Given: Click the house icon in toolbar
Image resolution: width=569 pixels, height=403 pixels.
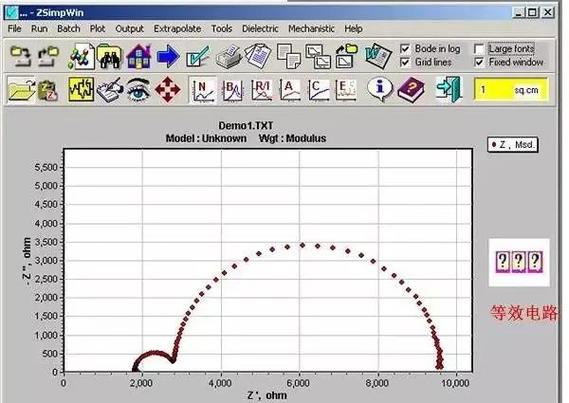Looking at the screenshot, I should pos(139,57).
